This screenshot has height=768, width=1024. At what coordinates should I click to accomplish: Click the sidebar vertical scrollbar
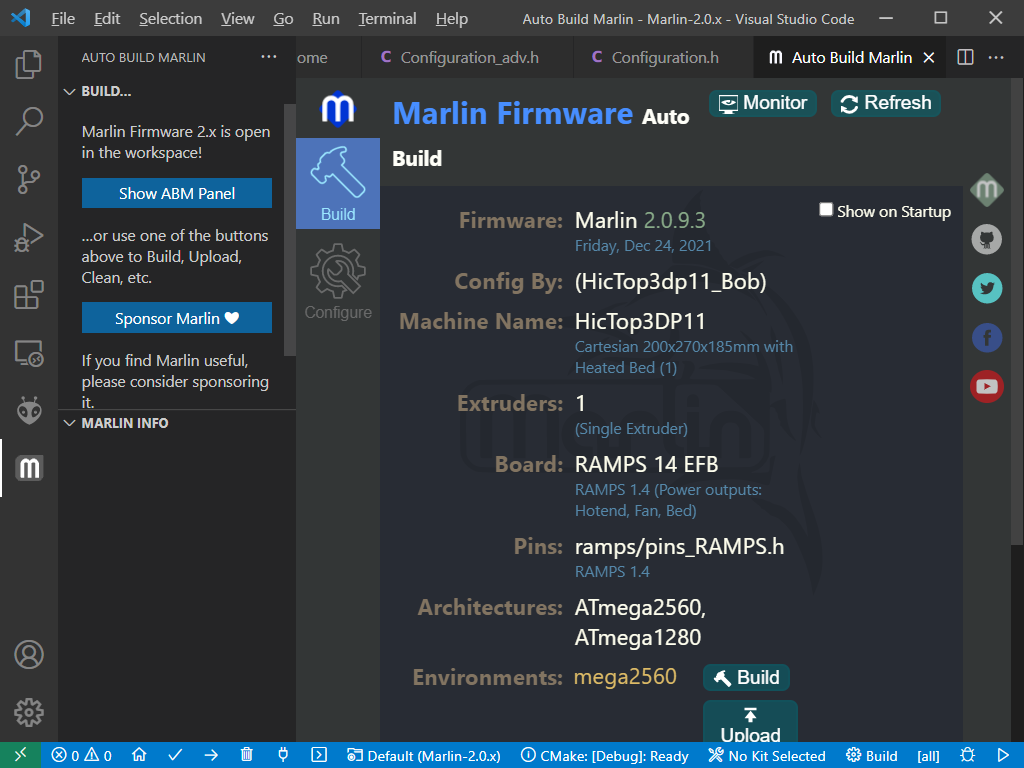[x=289, y=230]
